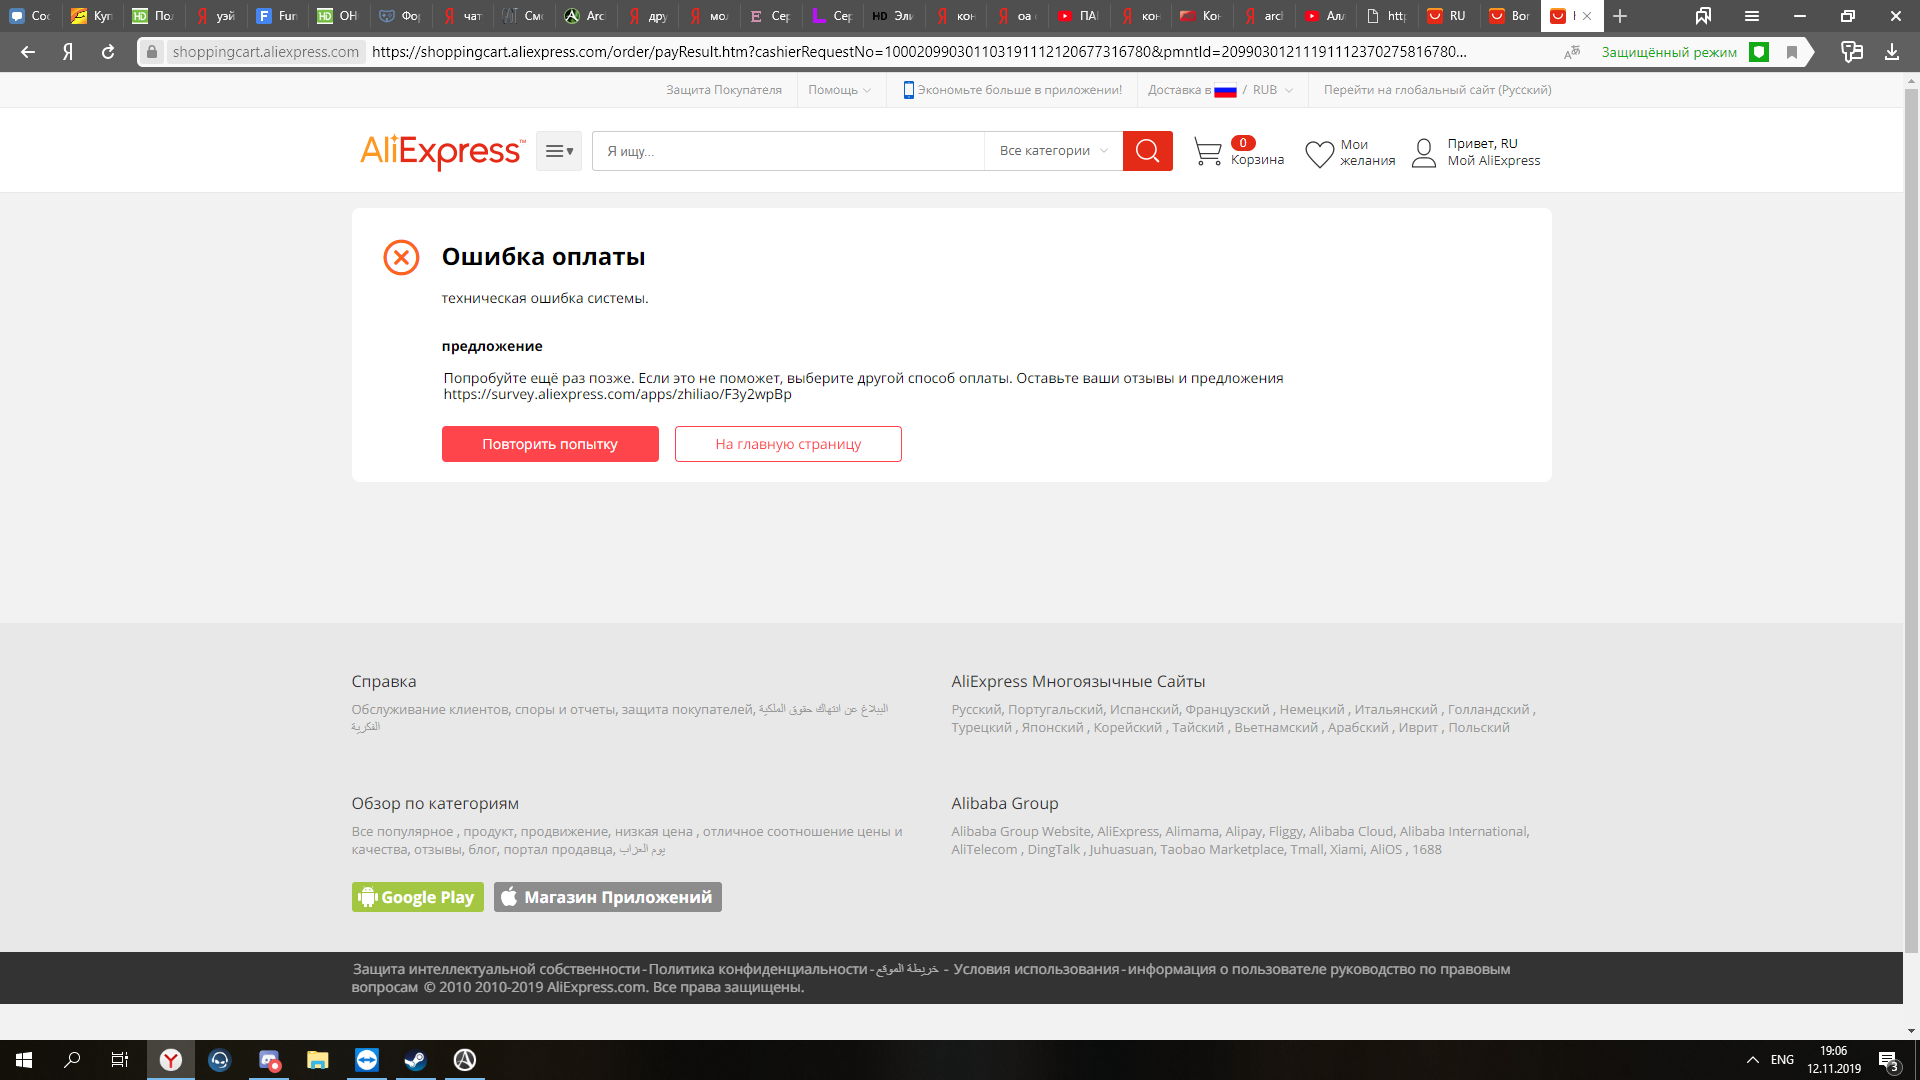The height and width of the screenshot is (1080, 1920).
Task: Open 'Защита Покупателя' link
Action: pos(724,90)
